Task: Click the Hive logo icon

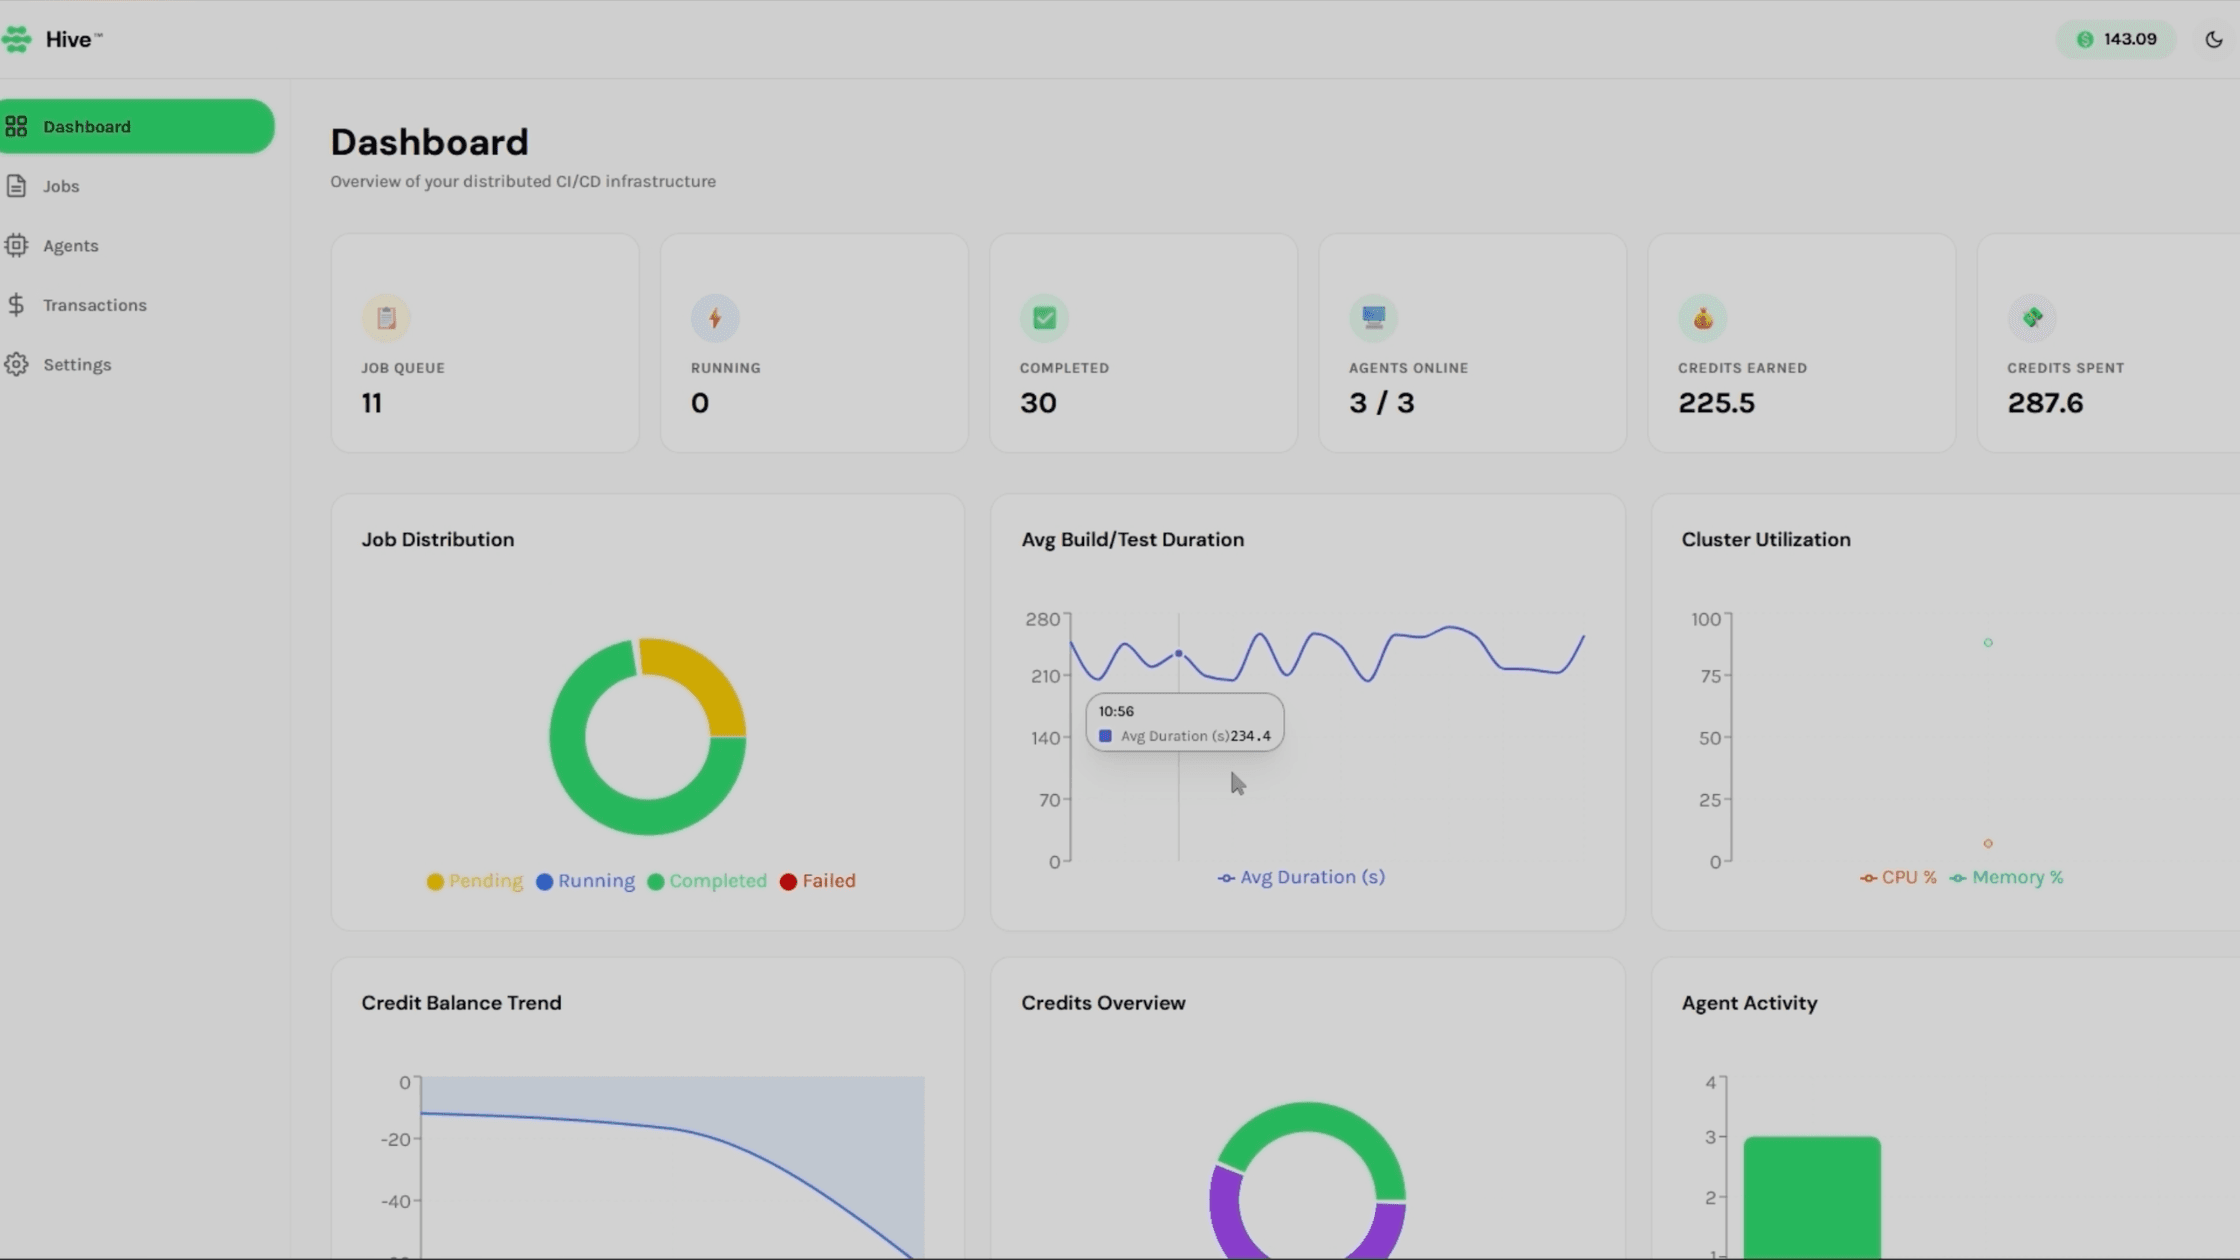Action: click(x=16, y=39)
